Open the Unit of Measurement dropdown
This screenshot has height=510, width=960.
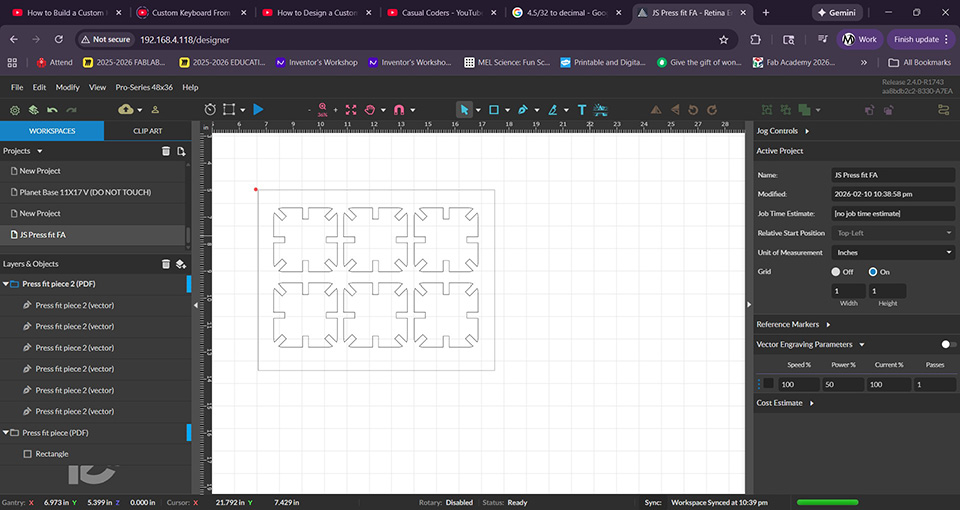pyautogui.click(x=892, y=253)
